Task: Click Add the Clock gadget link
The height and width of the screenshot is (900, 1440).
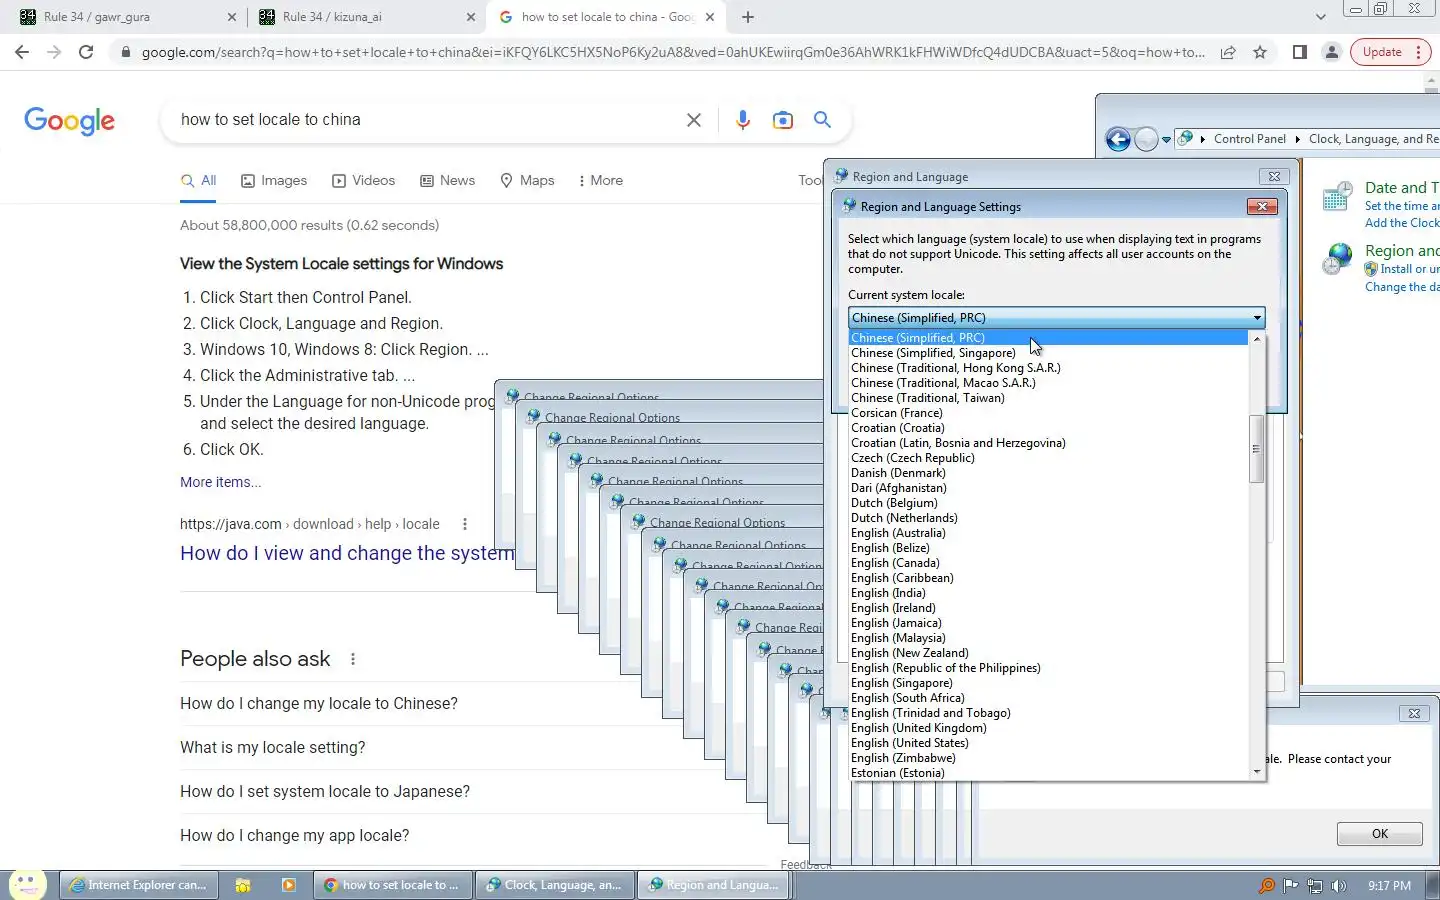Action: [1402, 223]
